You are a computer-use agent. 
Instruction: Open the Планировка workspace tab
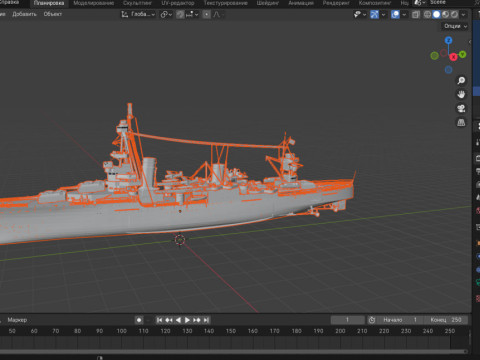pos(49,3)
